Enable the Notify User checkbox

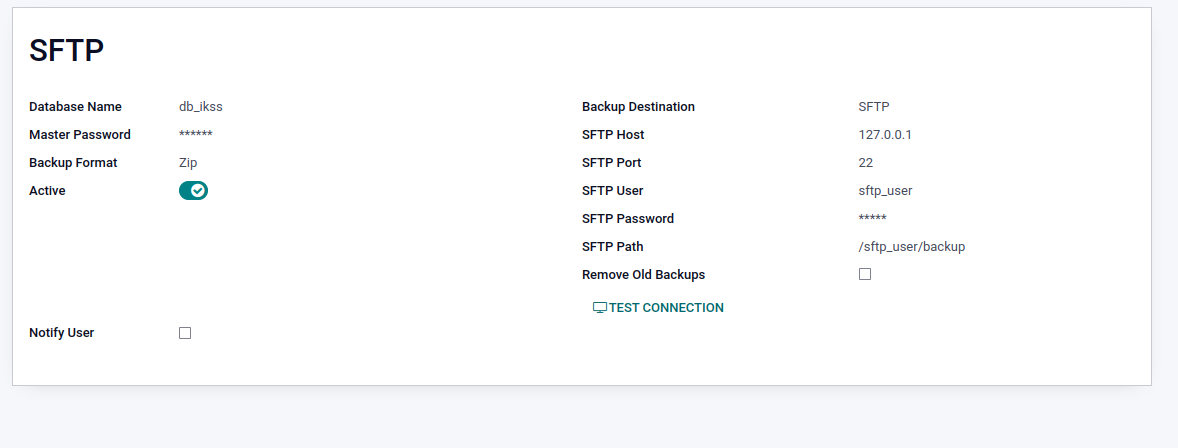[x=185, y=333]
